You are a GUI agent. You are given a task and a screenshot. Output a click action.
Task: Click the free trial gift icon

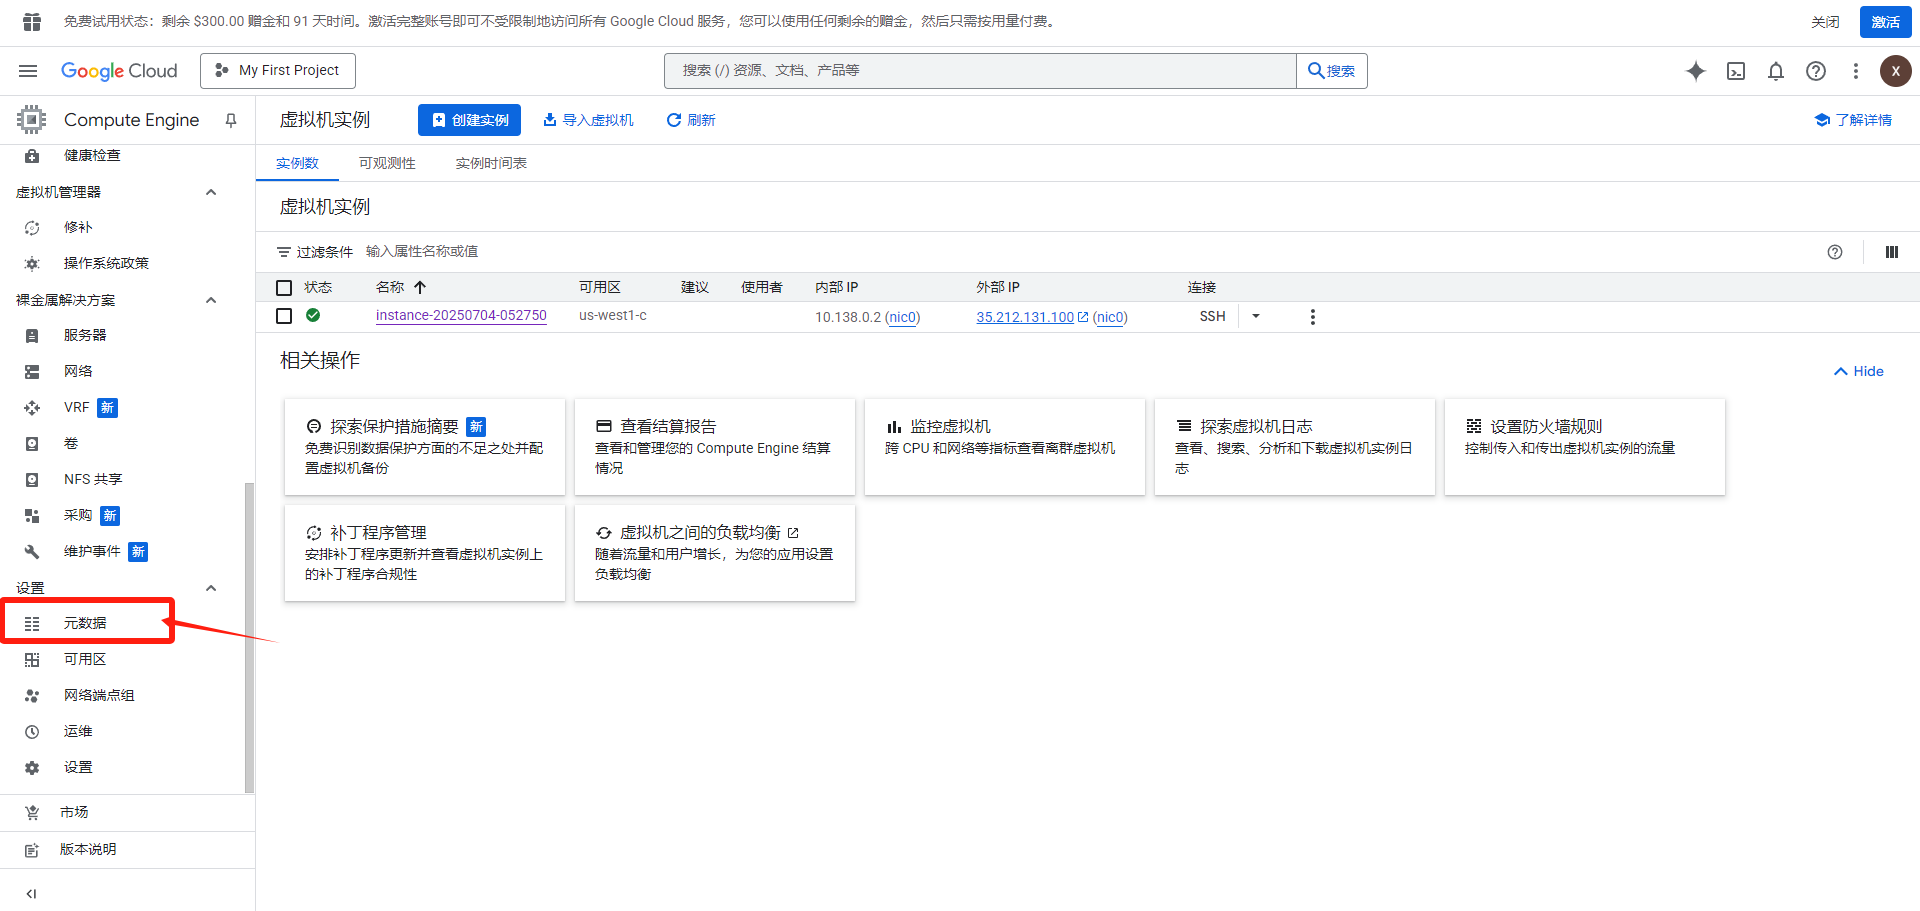click(x=32, y=21)
